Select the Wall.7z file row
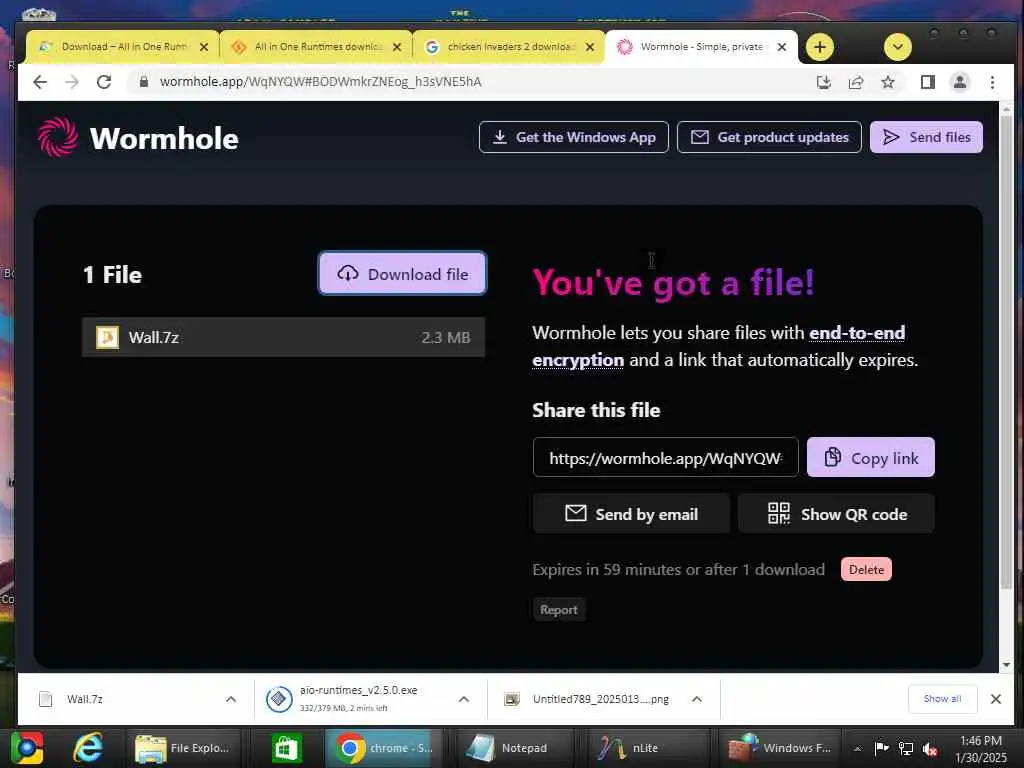This screenshot has width=1024, height=768. (x=283, y=337)
